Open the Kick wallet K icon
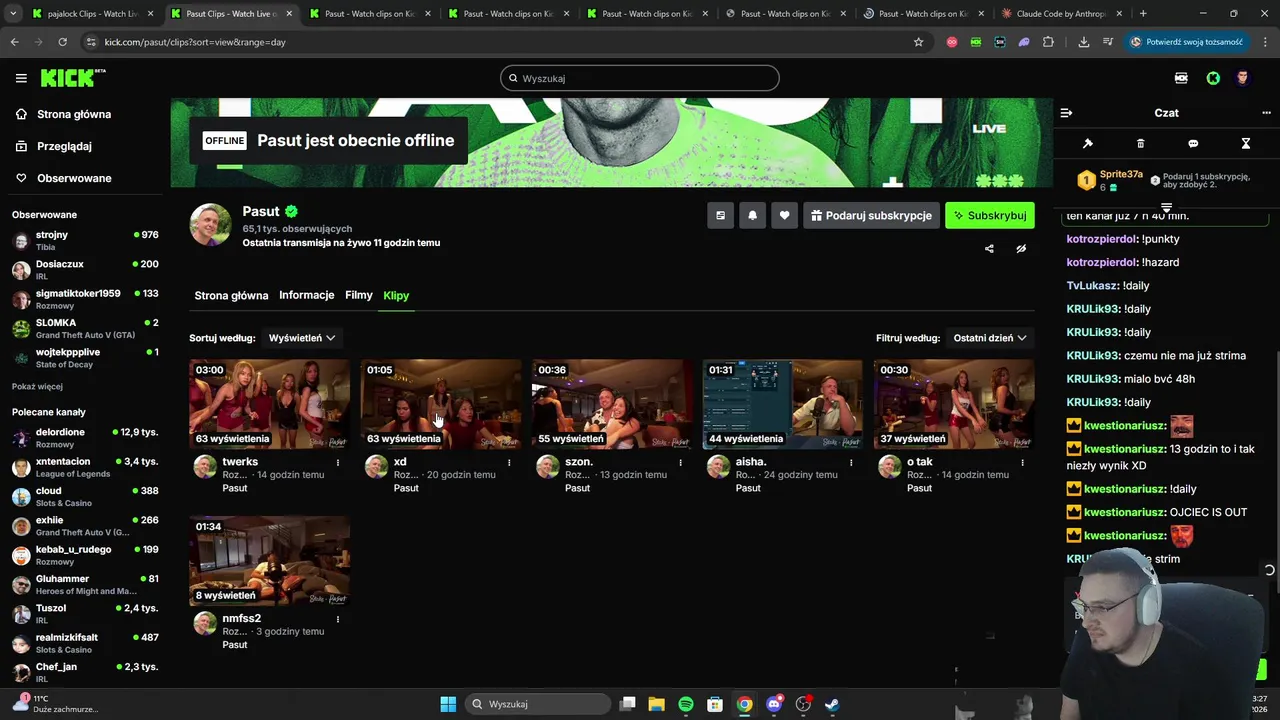Viewport: 1280px width, 720px height. tap(1213, 78)
